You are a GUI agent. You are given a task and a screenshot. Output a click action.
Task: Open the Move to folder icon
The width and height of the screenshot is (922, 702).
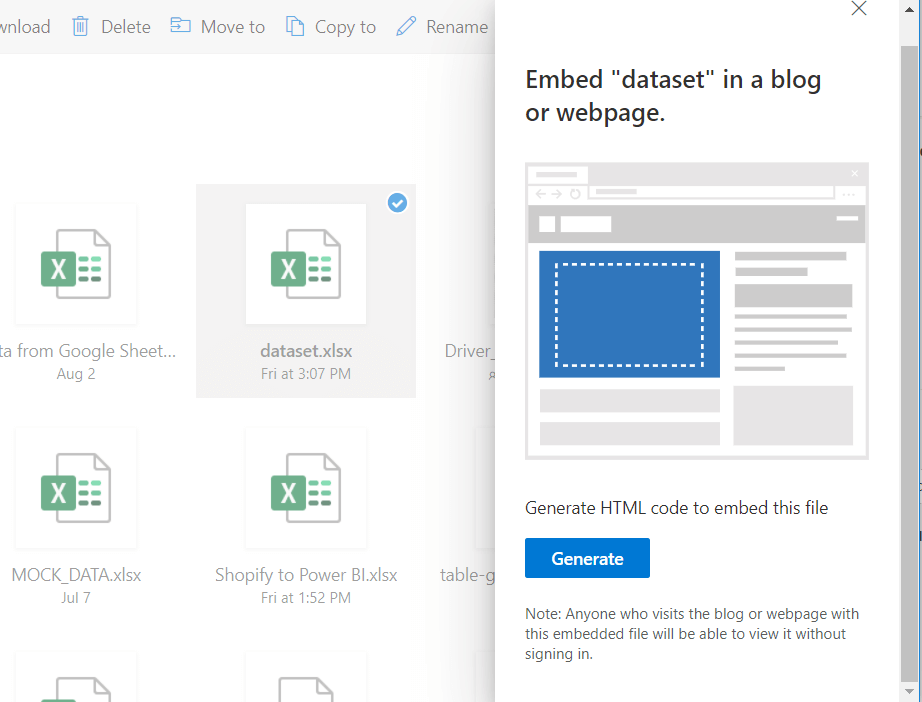coord(181,26)
